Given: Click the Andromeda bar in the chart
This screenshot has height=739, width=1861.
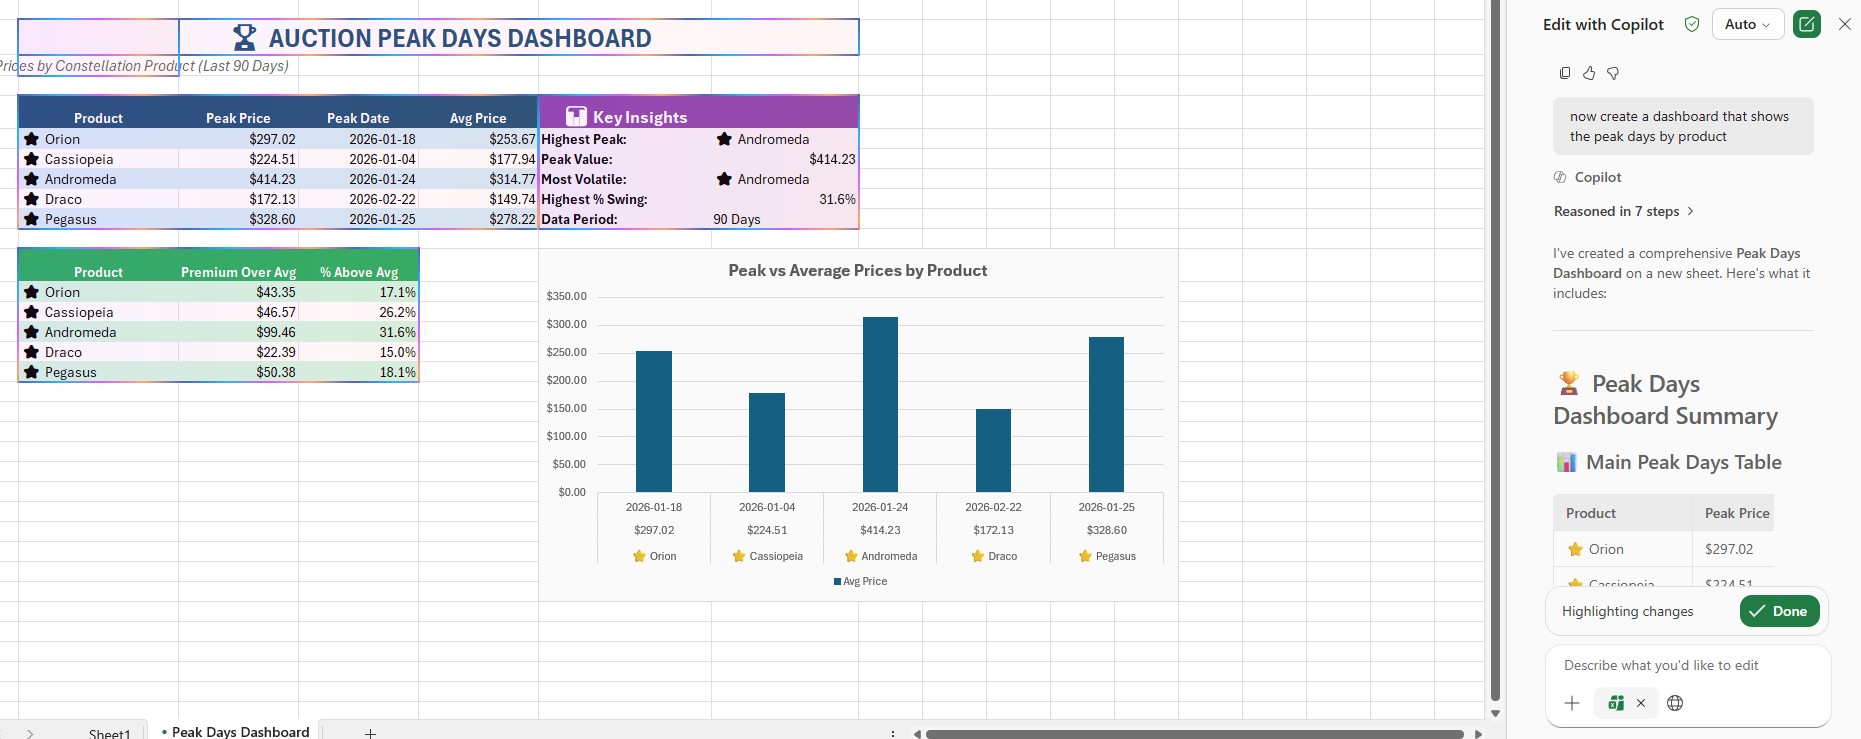Looking at the screenshot, I should coord(880,404).
